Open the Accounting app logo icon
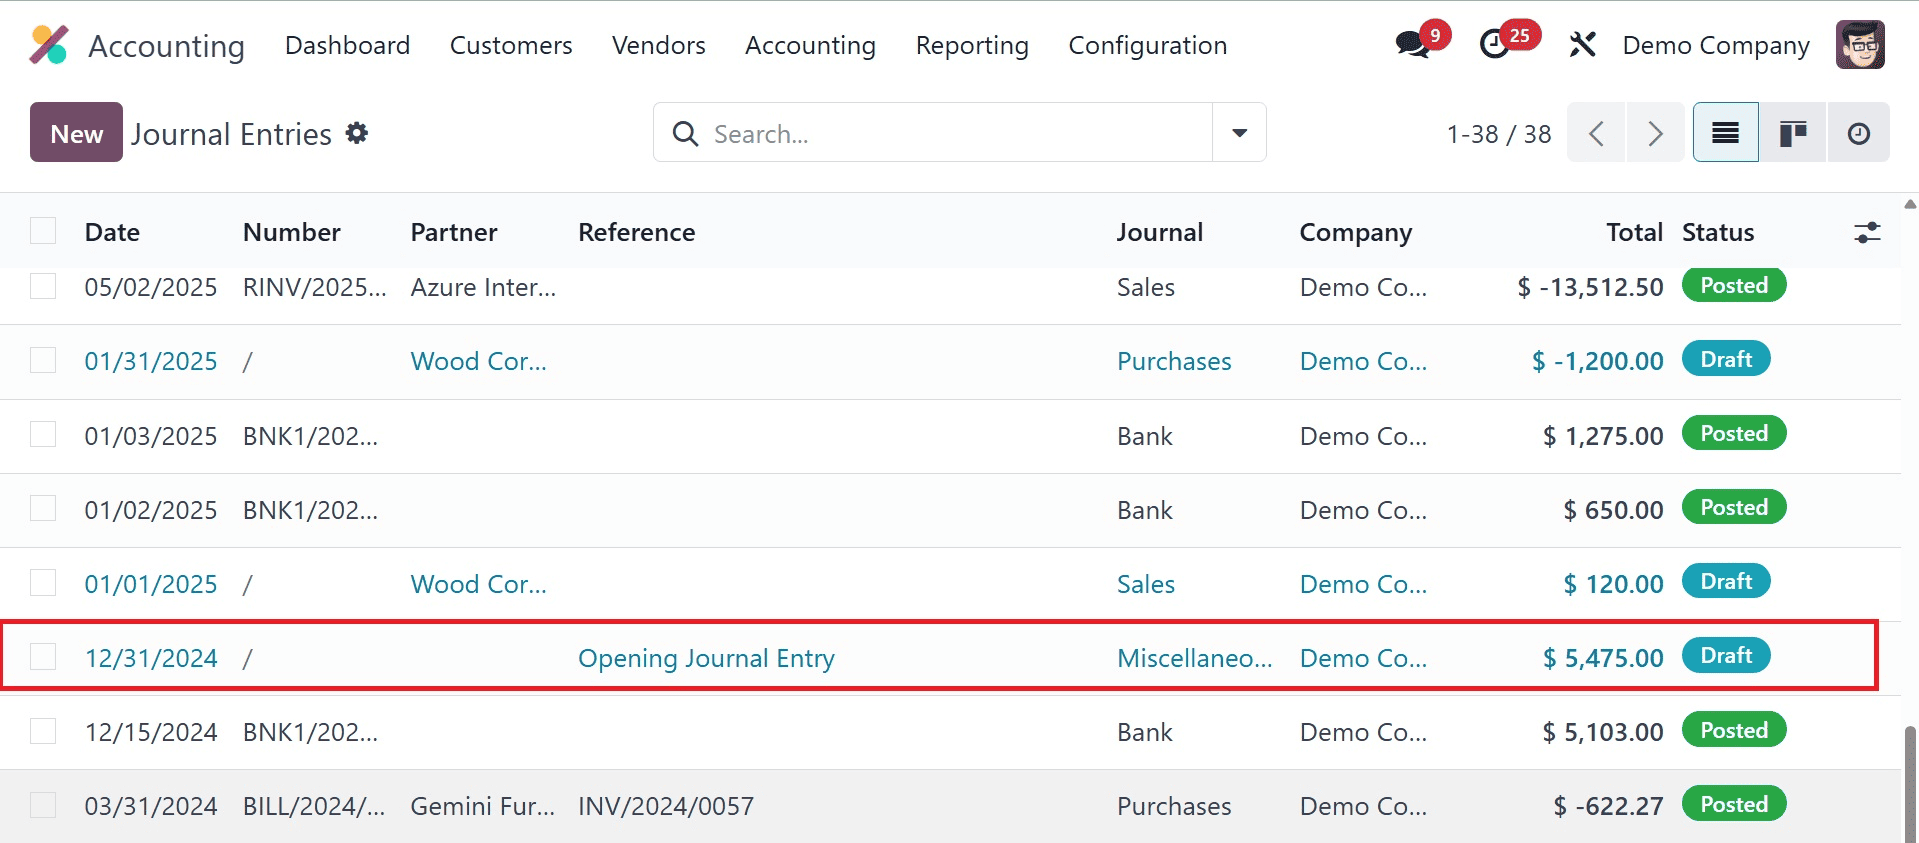This screenshot has height=843, width=1919. [x=49, y=45]
